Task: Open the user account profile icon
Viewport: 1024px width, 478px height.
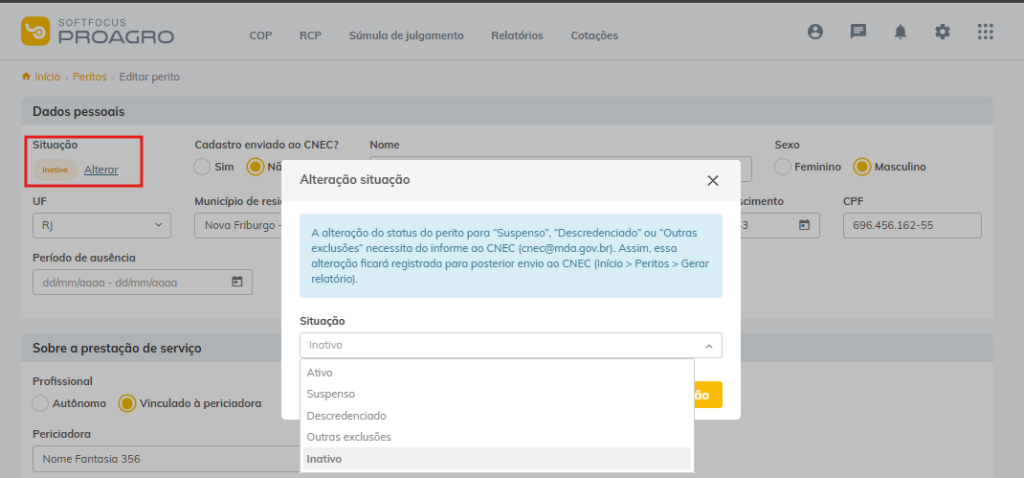Action: click(x=815, y=32)
